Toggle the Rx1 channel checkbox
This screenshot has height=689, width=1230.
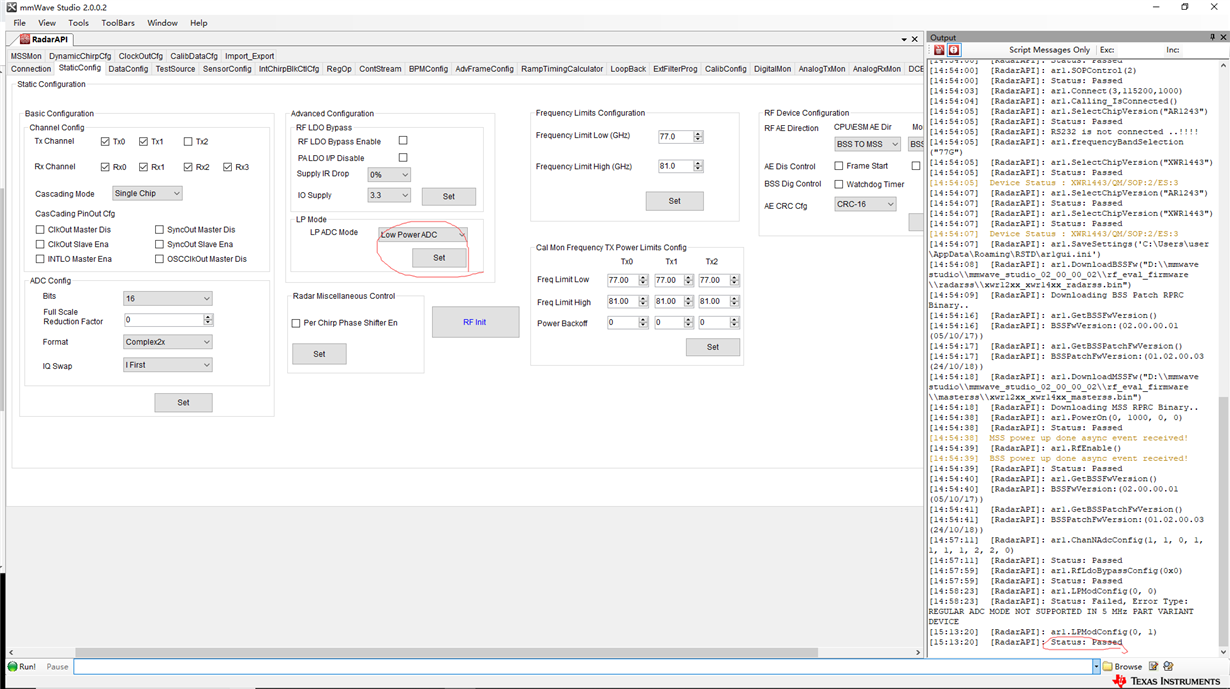(x=144, y=167)
